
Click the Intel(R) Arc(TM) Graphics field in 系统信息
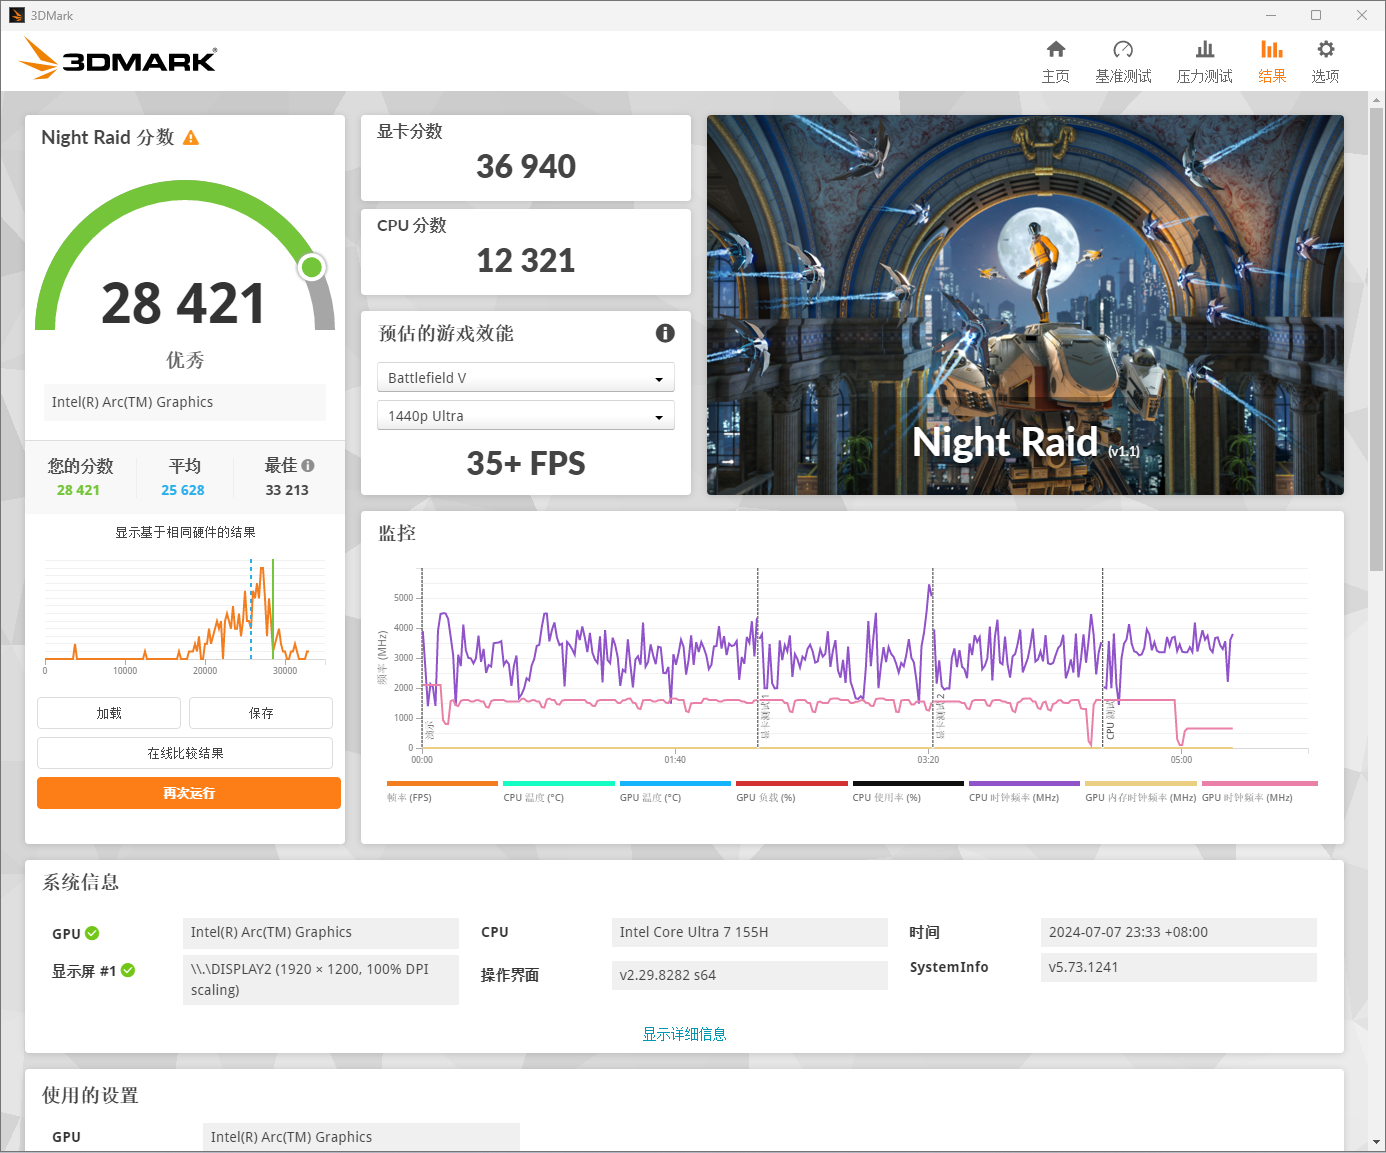[321, 932]
